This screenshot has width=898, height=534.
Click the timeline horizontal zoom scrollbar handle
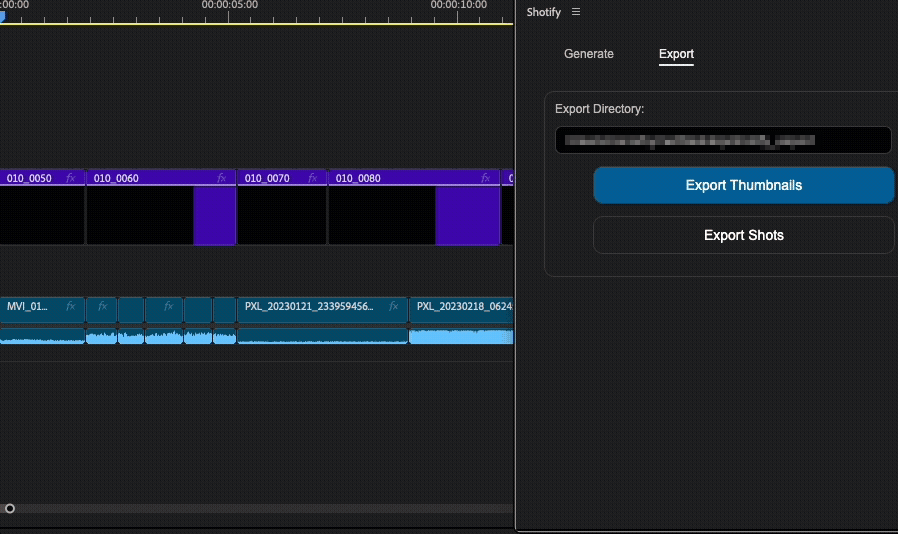(x=10, y=508)
